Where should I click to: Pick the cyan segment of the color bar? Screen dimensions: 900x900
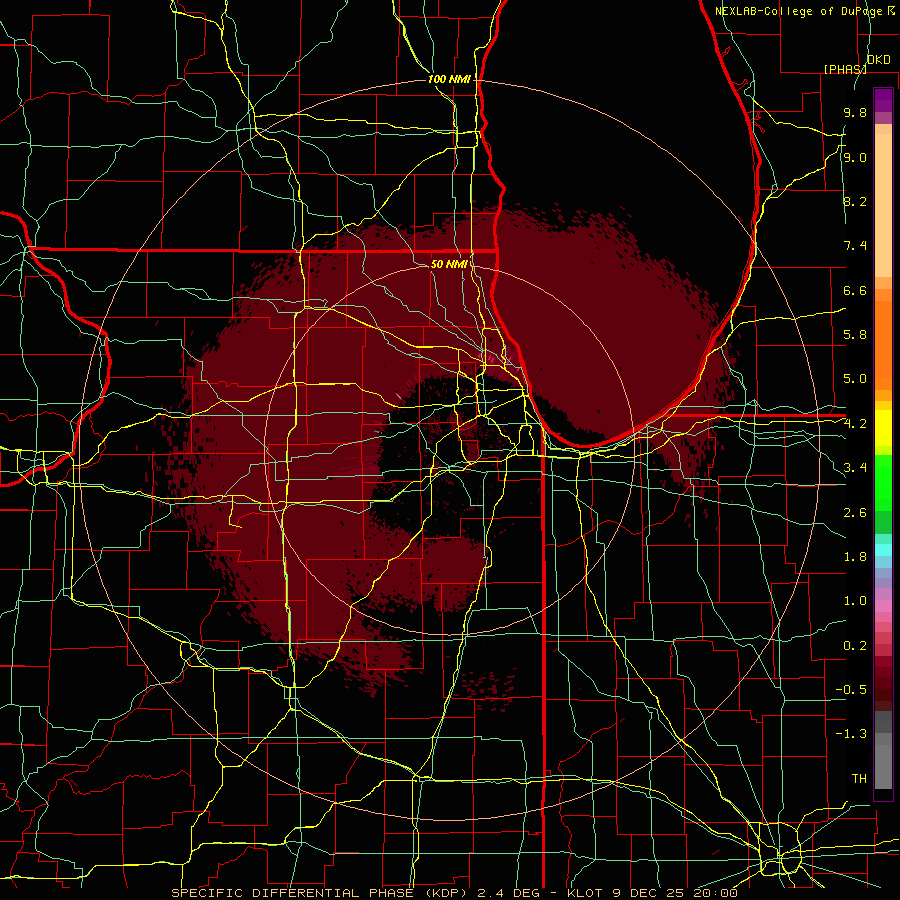pyautogui.click(x=883, y=549)
